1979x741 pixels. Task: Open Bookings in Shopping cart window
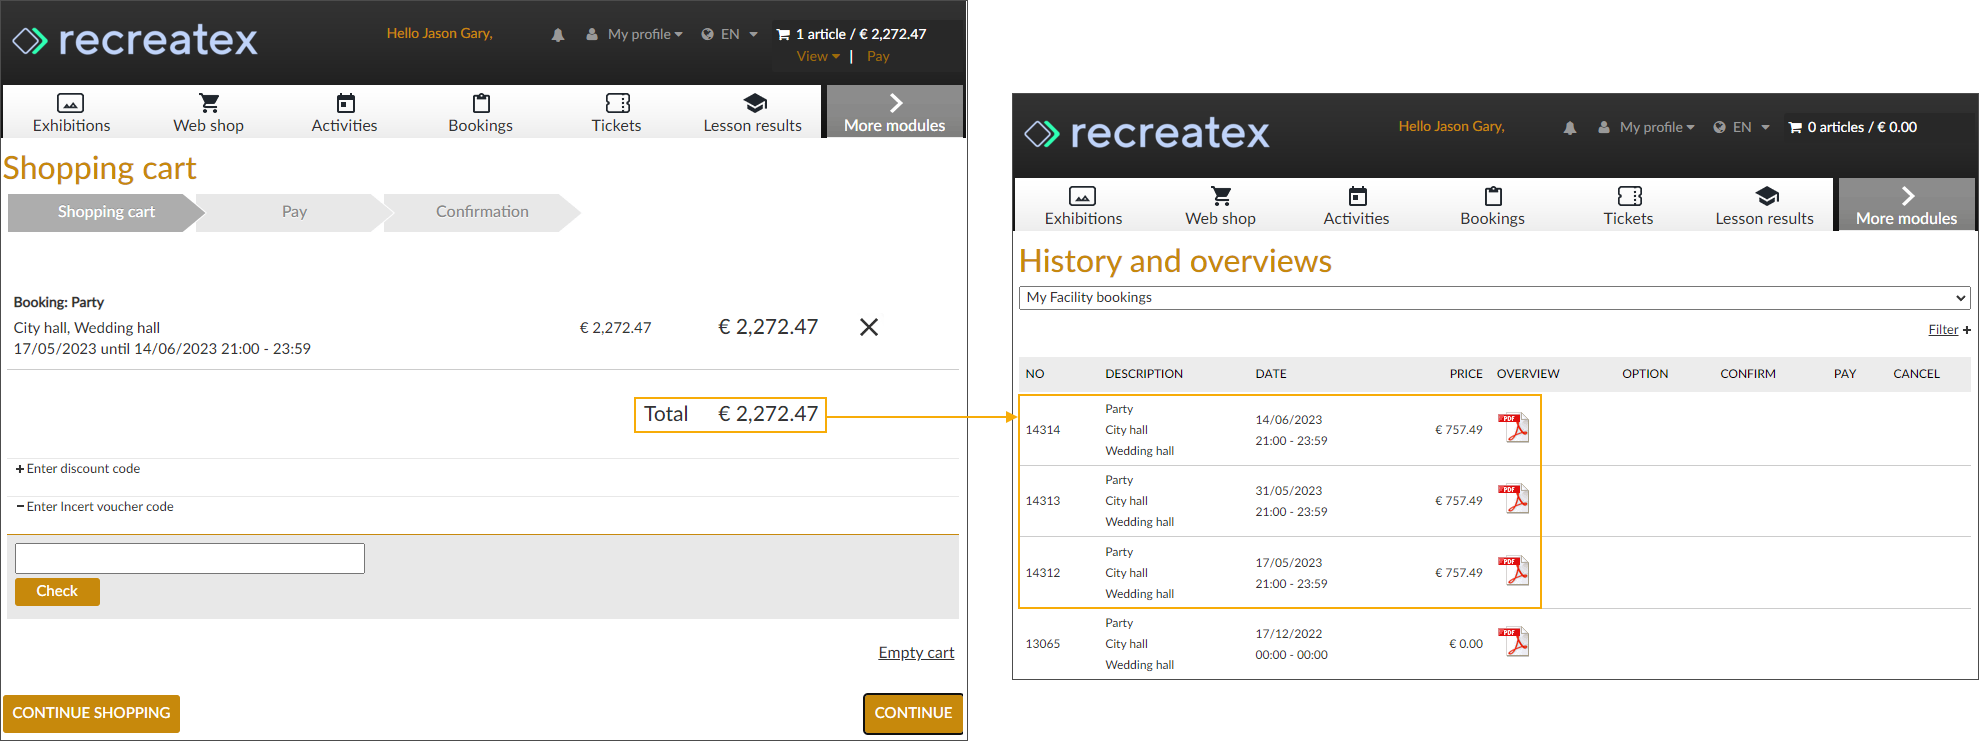coord(480,113)
